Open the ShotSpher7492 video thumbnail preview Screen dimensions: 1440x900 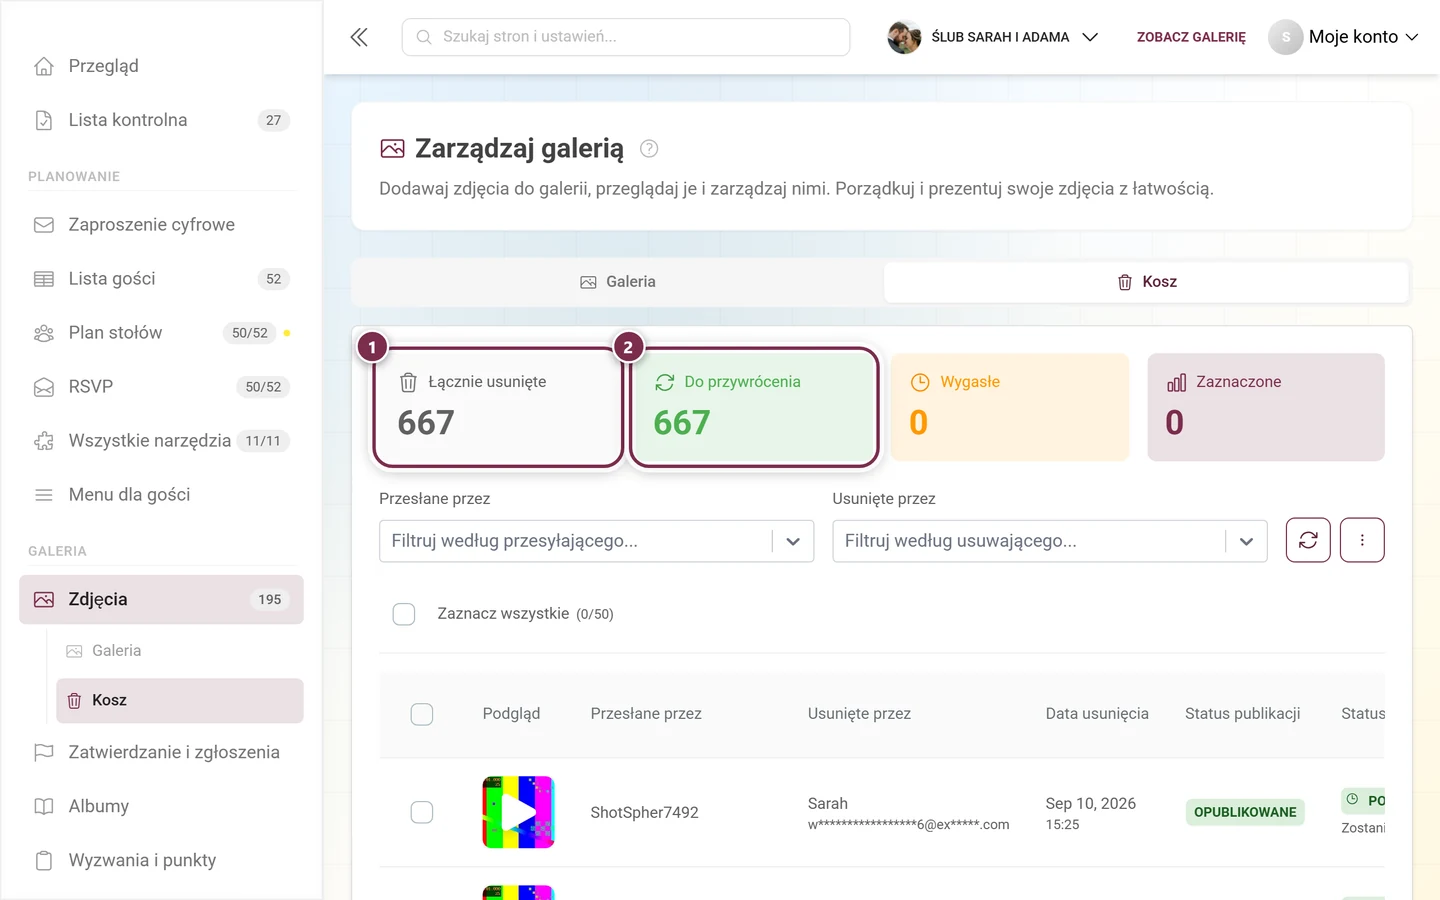pos(518,812)
